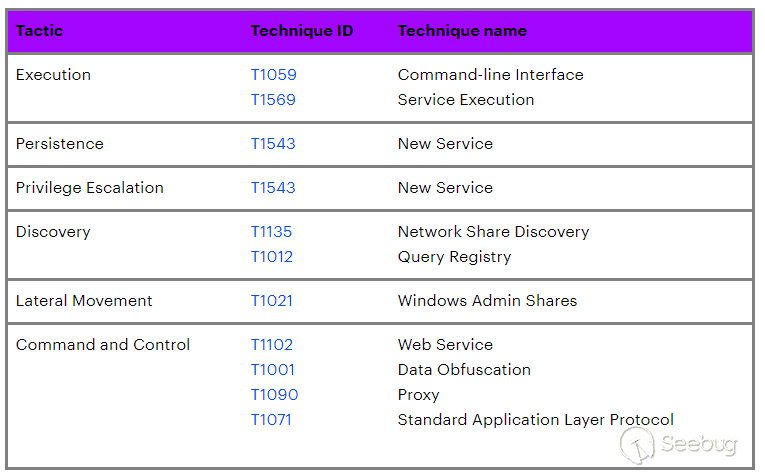Click the Command and Control tactic cell
This screenshot has height=472, width=765.
click(103, 345)
